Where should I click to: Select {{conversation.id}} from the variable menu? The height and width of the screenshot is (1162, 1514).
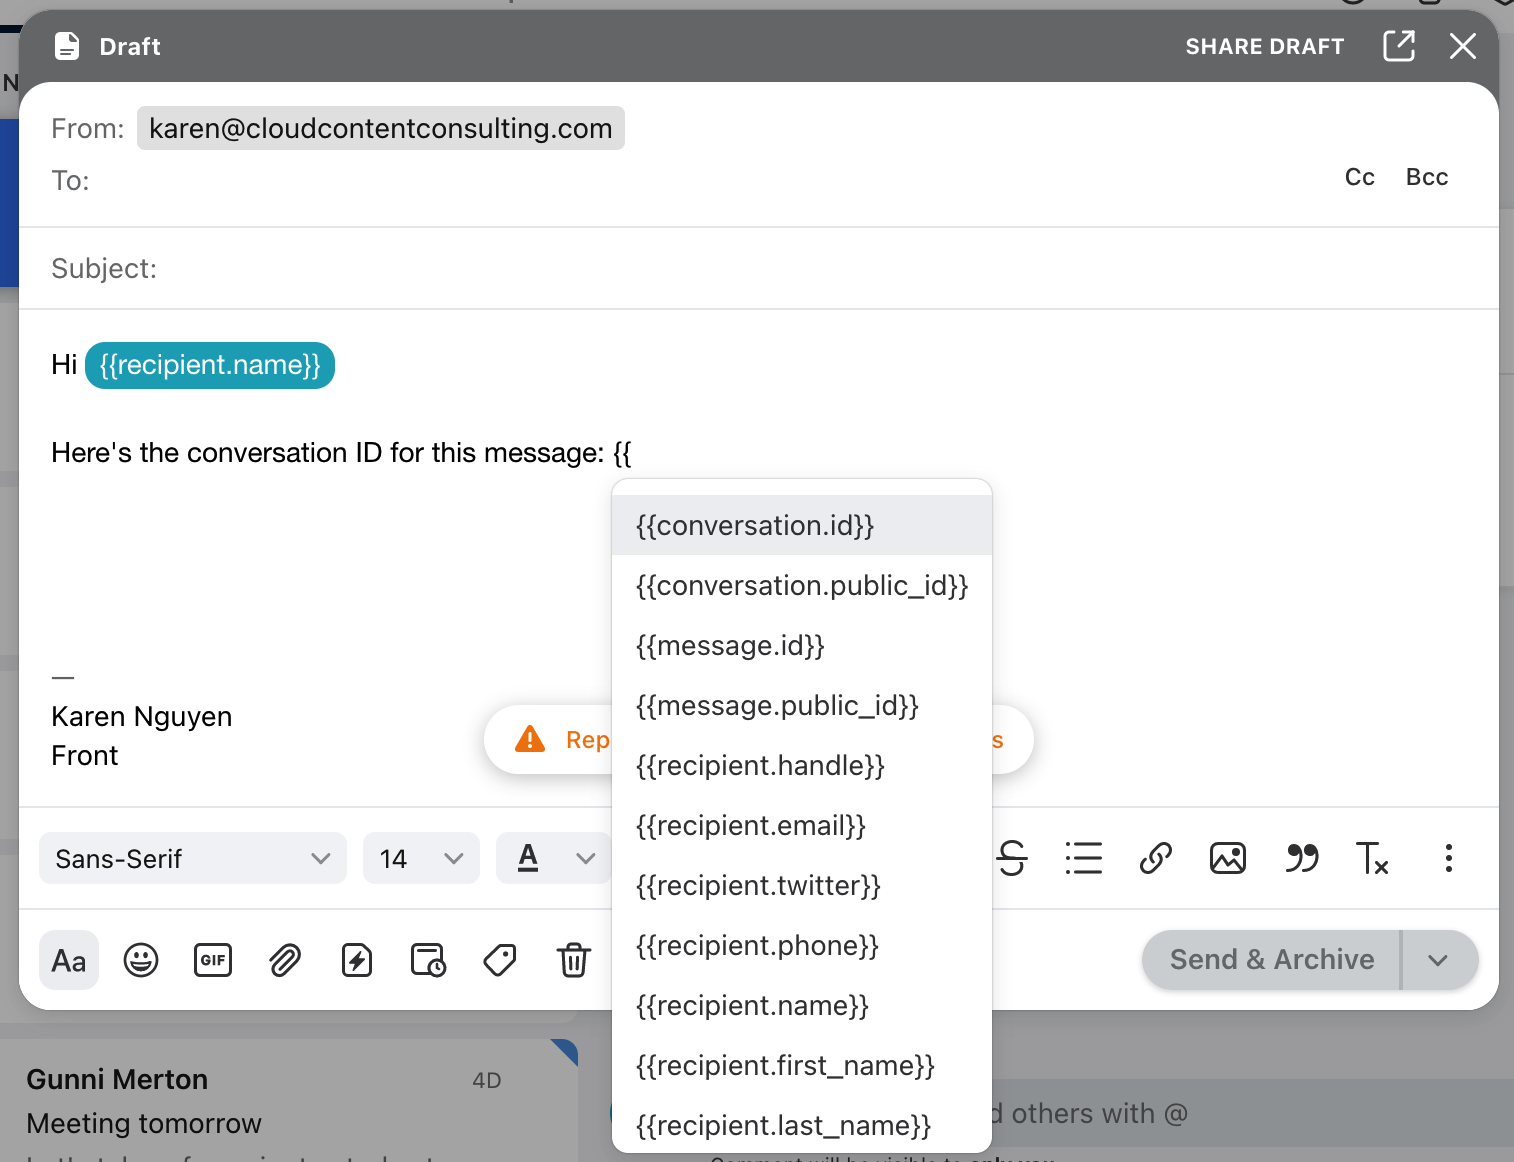tap(754, 525)
